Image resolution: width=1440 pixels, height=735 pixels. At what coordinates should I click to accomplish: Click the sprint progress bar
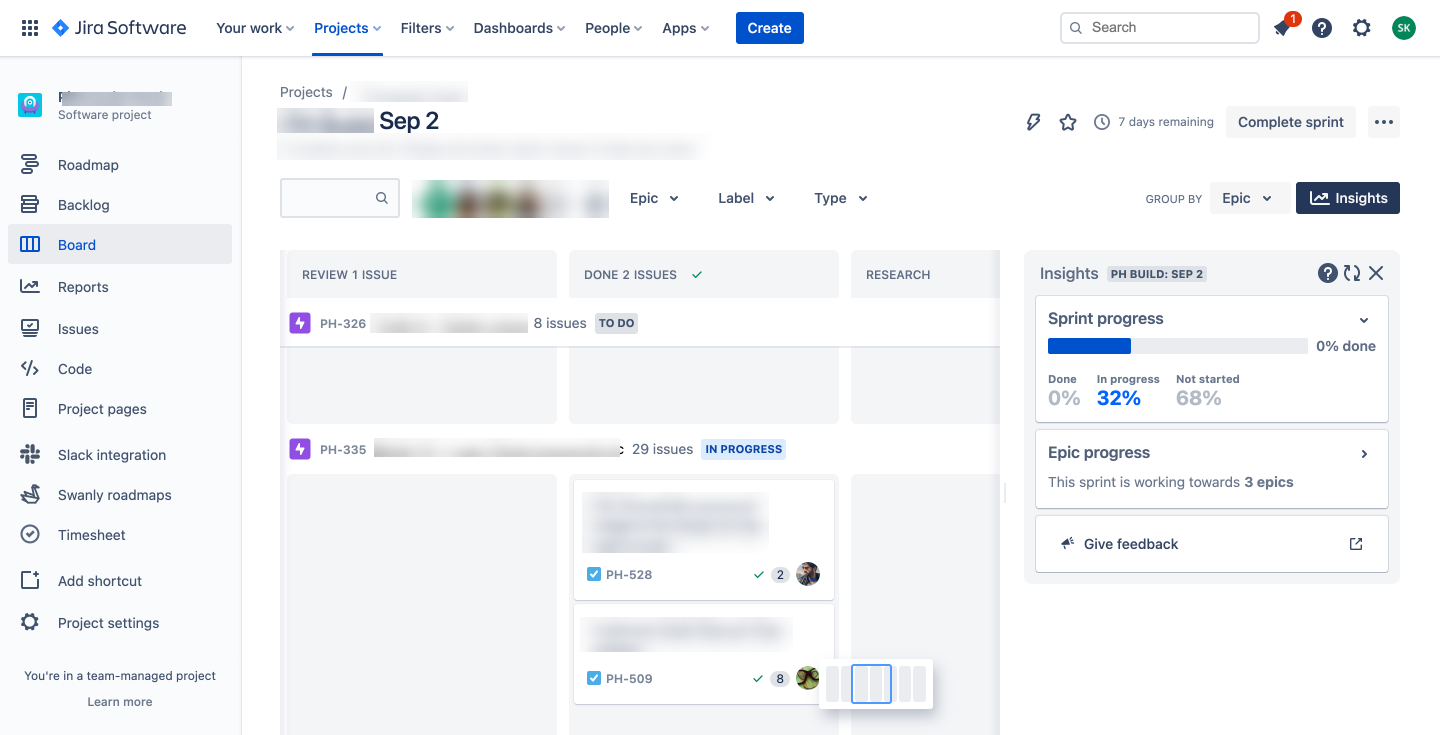coord(1178,346)
